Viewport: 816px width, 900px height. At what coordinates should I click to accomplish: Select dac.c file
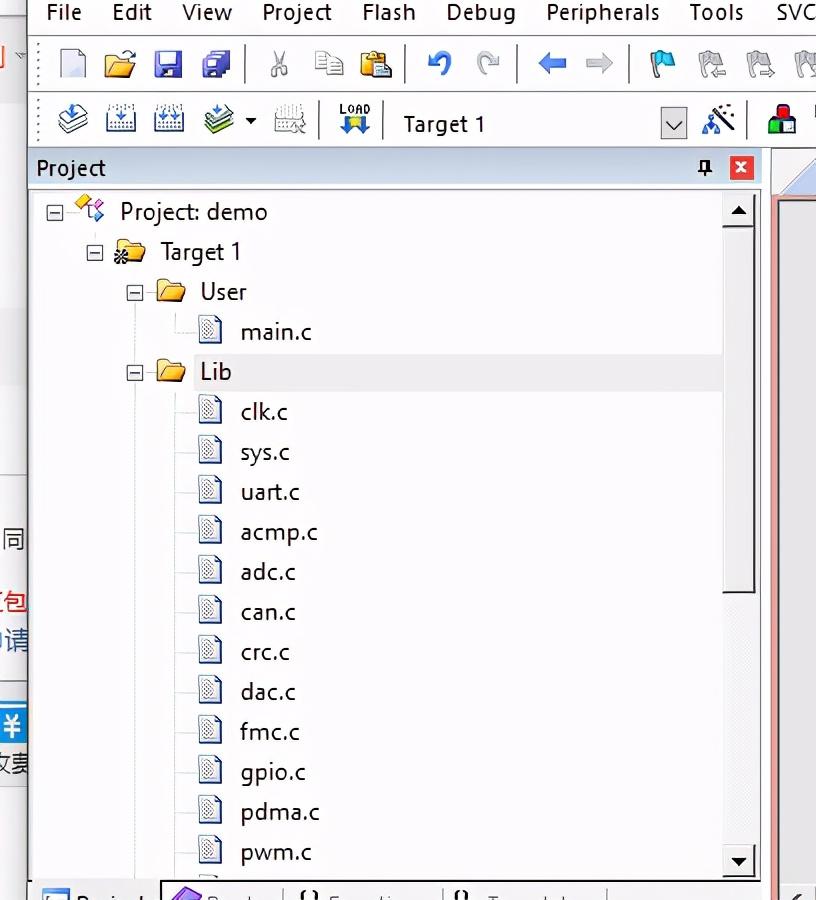click(x=268, y=692)
